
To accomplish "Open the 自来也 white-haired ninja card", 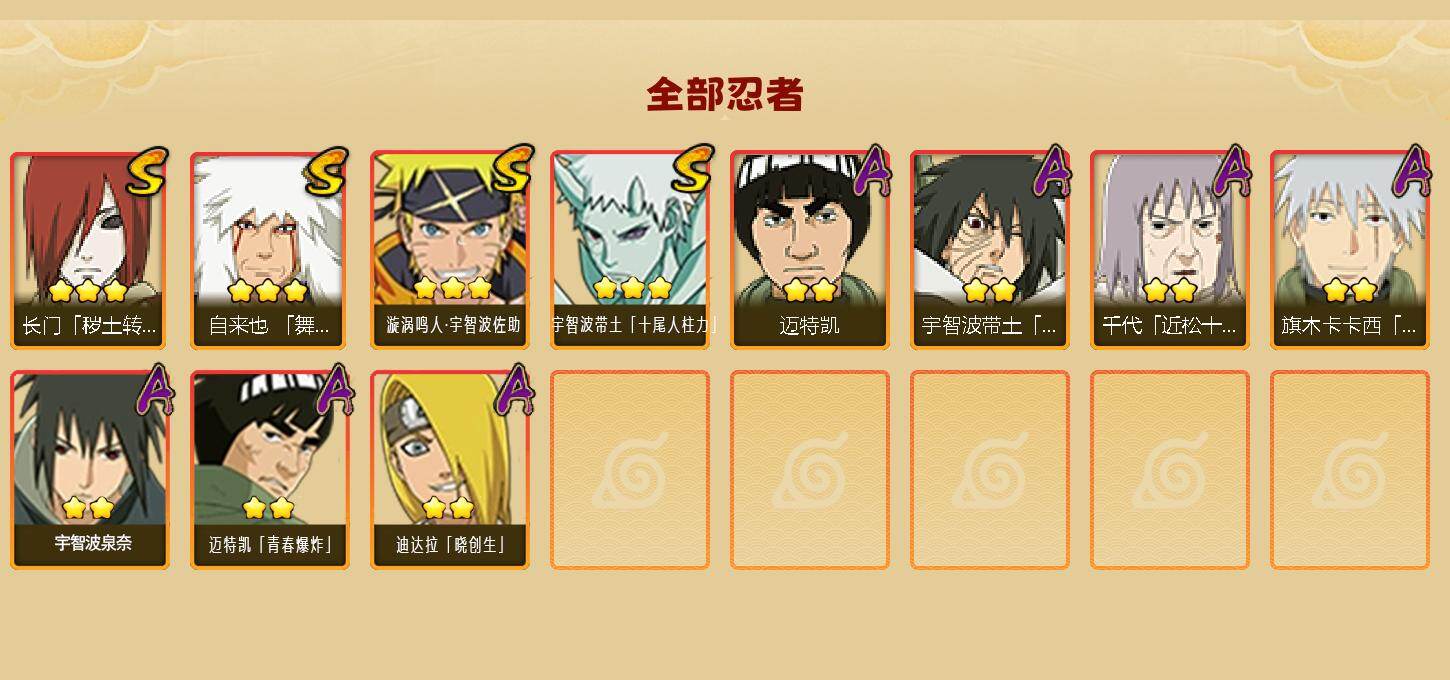I will click(x=270, y=250).
